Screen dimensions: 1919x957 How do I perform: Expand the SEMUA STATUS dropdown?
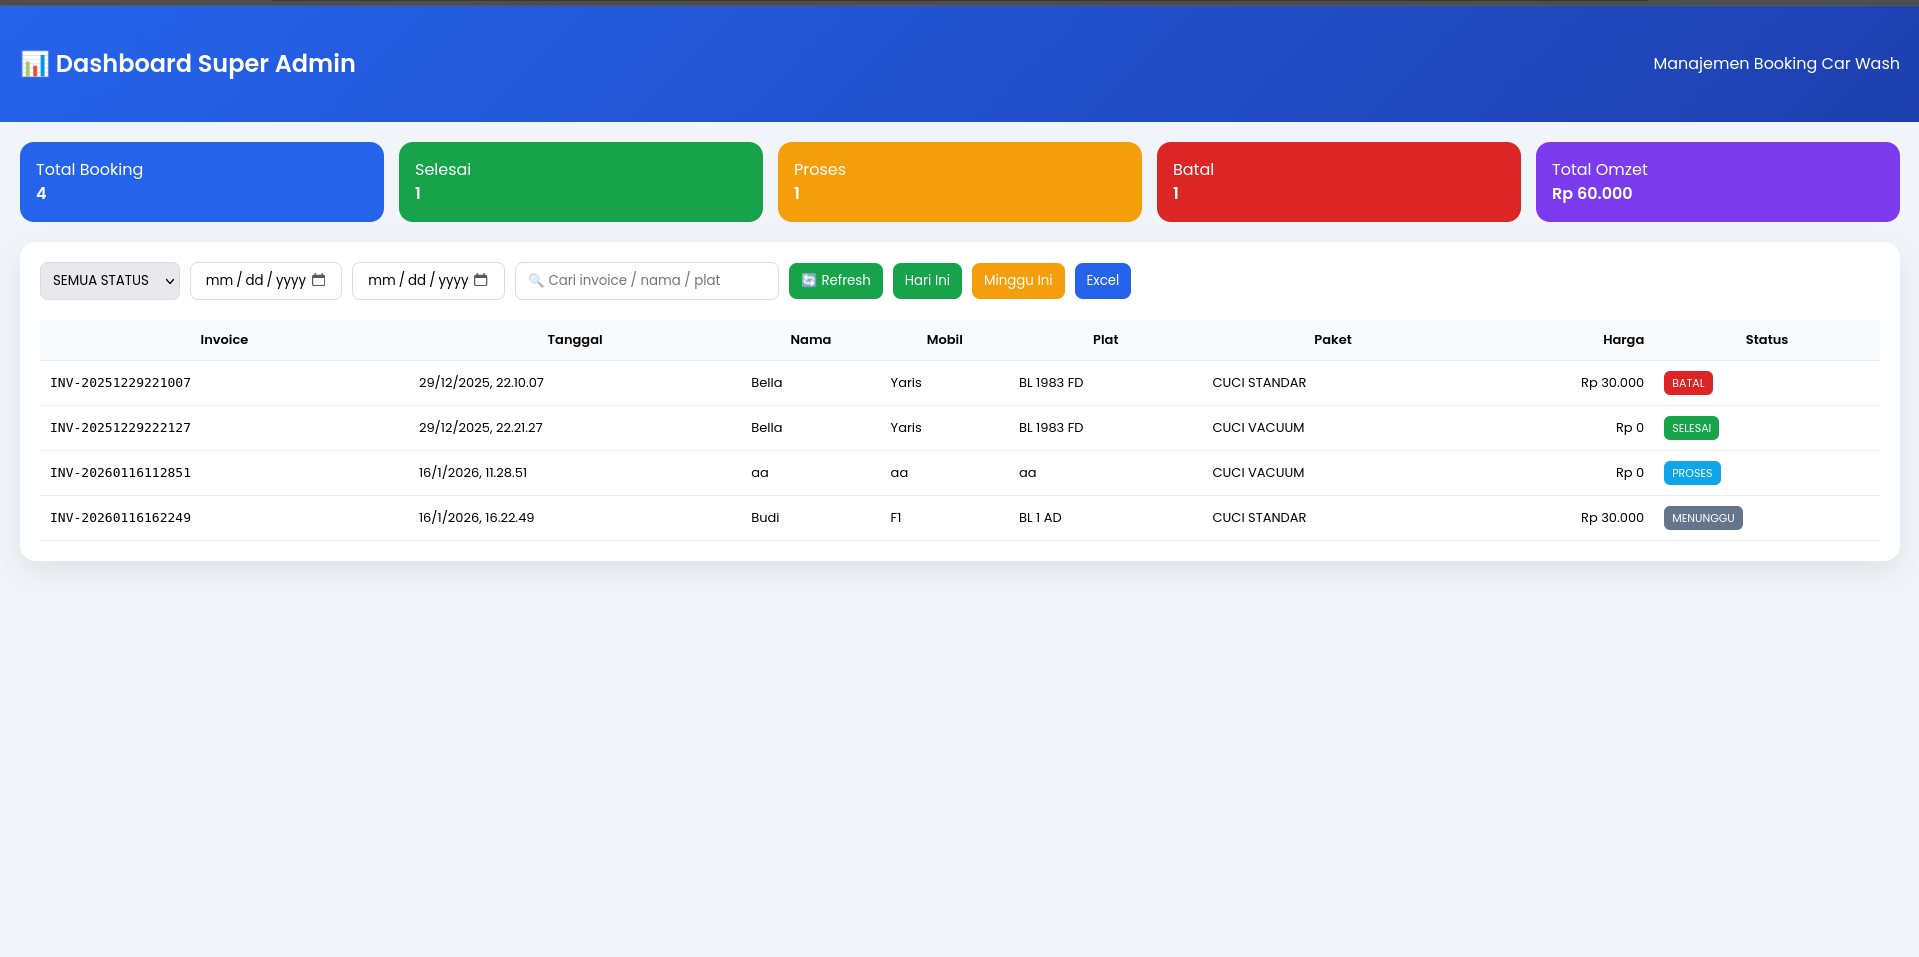coord(110,281)
